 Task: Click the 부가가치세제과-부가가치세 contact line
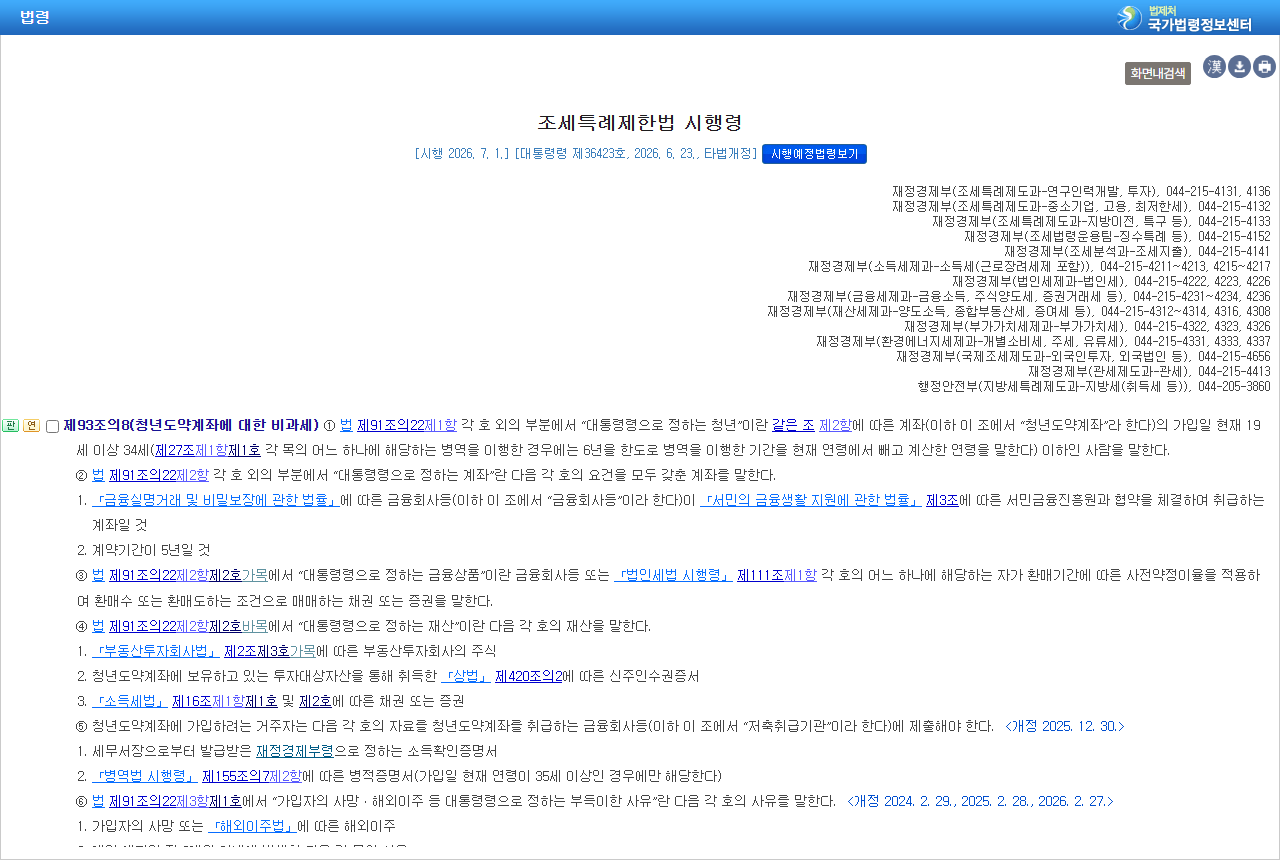coord(1087,326)
